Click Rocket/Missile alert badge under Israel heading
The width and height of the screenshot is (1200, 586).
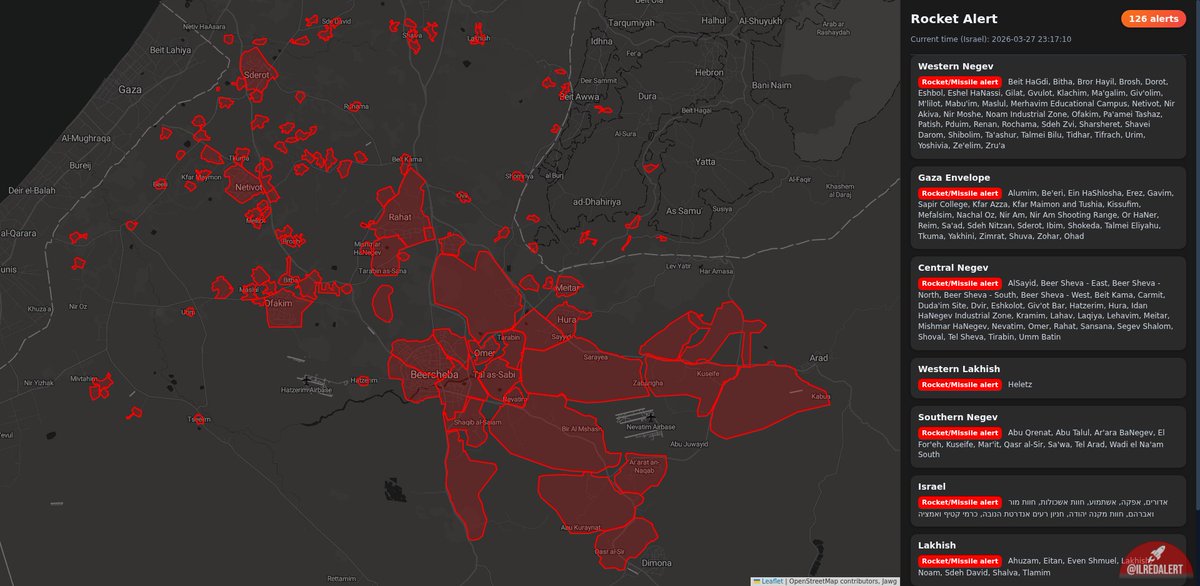960,502
